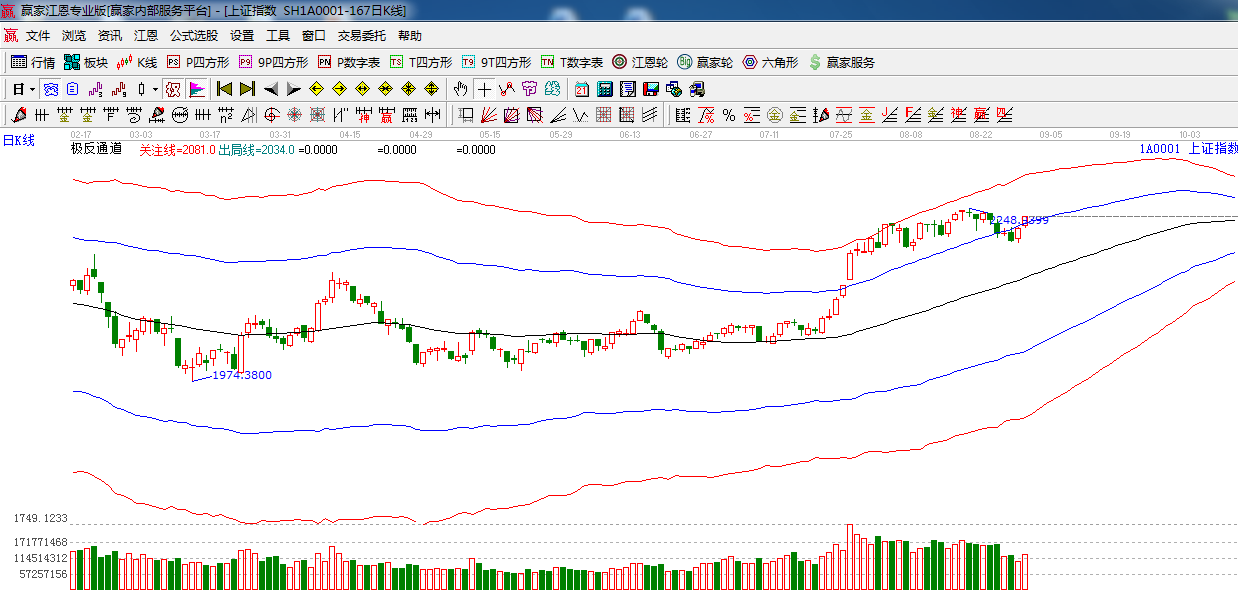The height and width of the screenshot is (590, 1238).
Task: Click the 板块 sector button
Action: click(86, 62)
